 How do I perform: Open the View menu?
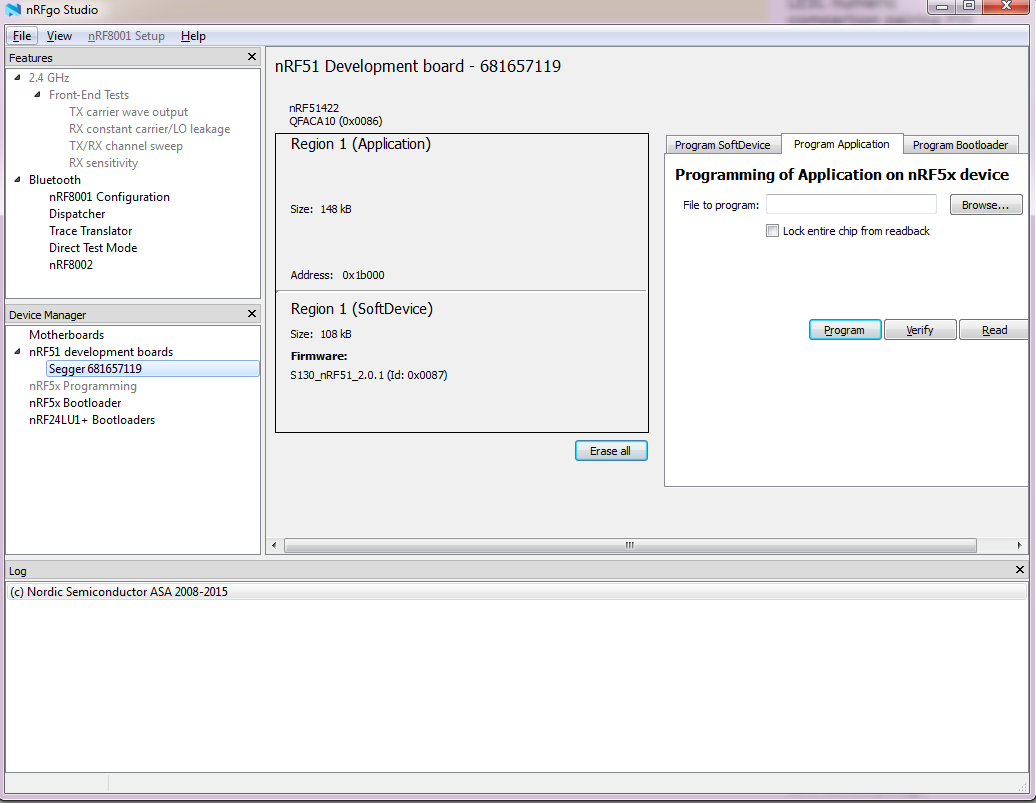click(59, 36)
